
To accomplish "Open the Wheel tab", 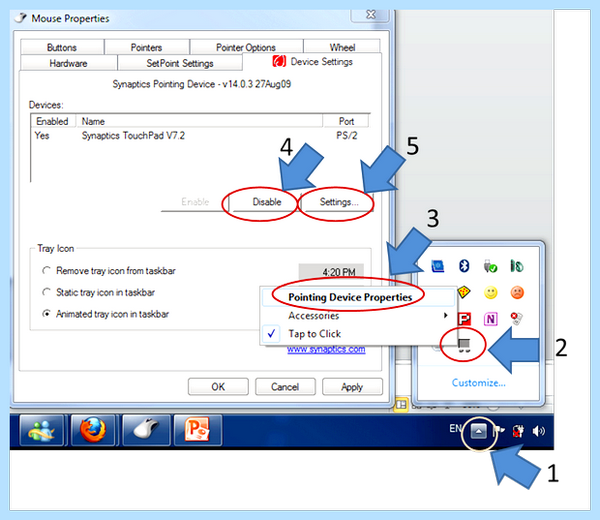I will click(342, 47).
